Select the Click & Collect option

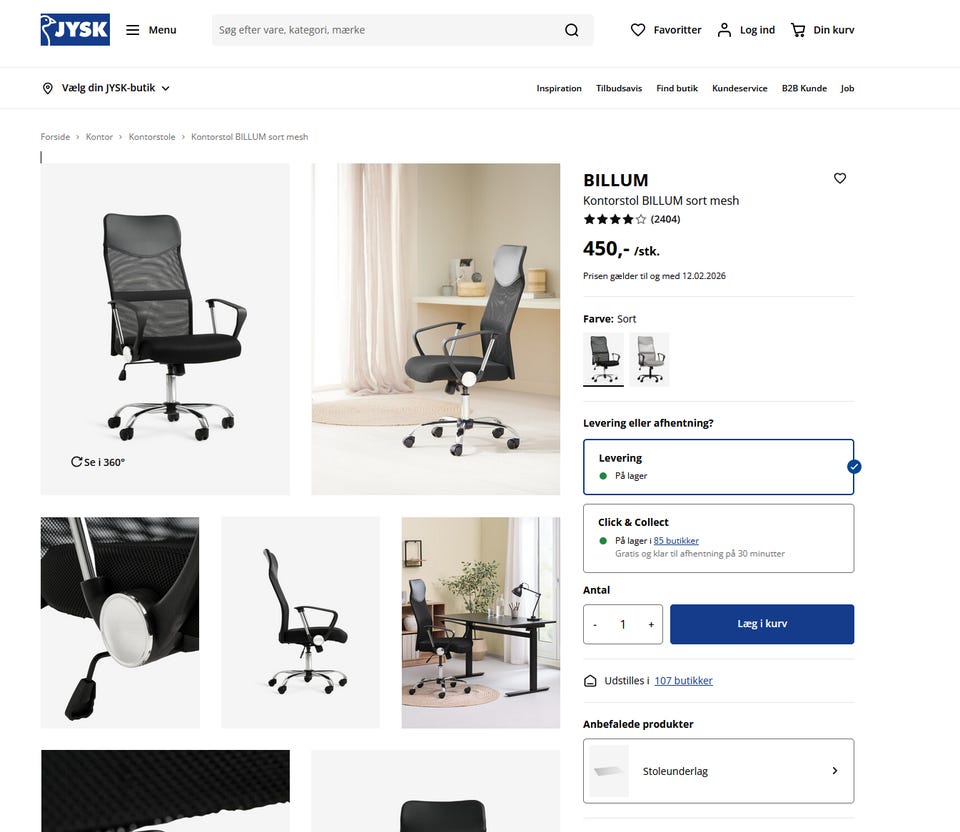718,538
